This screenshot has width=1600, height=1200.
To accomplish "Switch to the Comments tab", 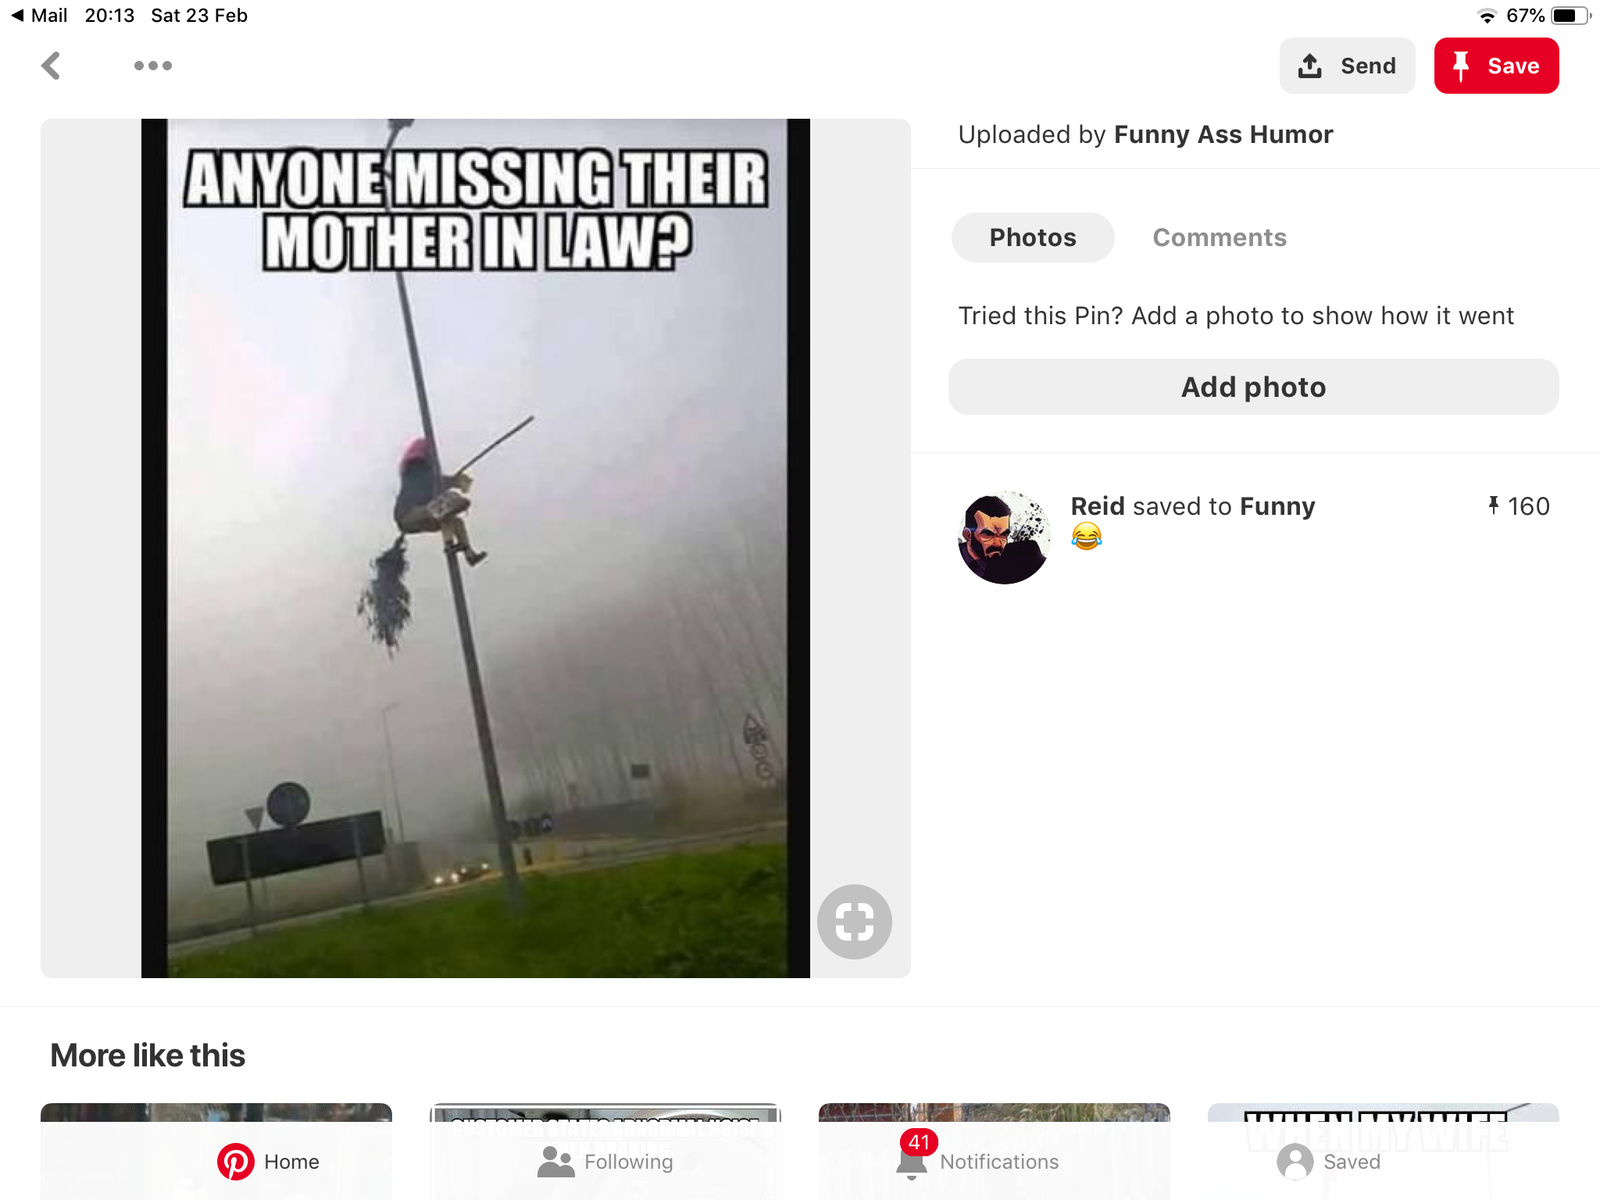I will (1219, 237).
